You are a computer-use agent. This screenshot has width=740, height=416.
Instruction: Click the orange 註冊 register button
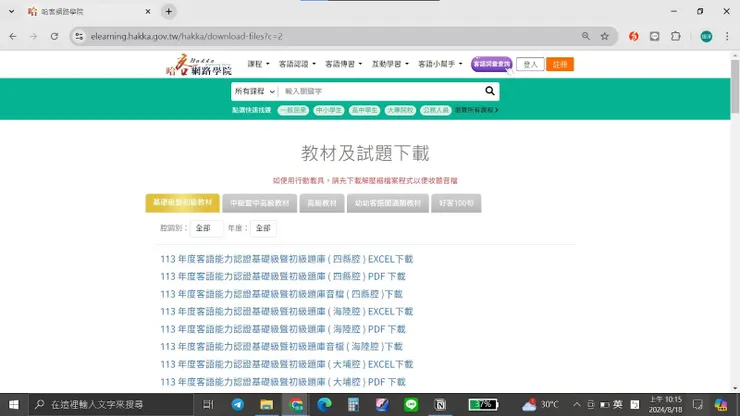(560, 64)
